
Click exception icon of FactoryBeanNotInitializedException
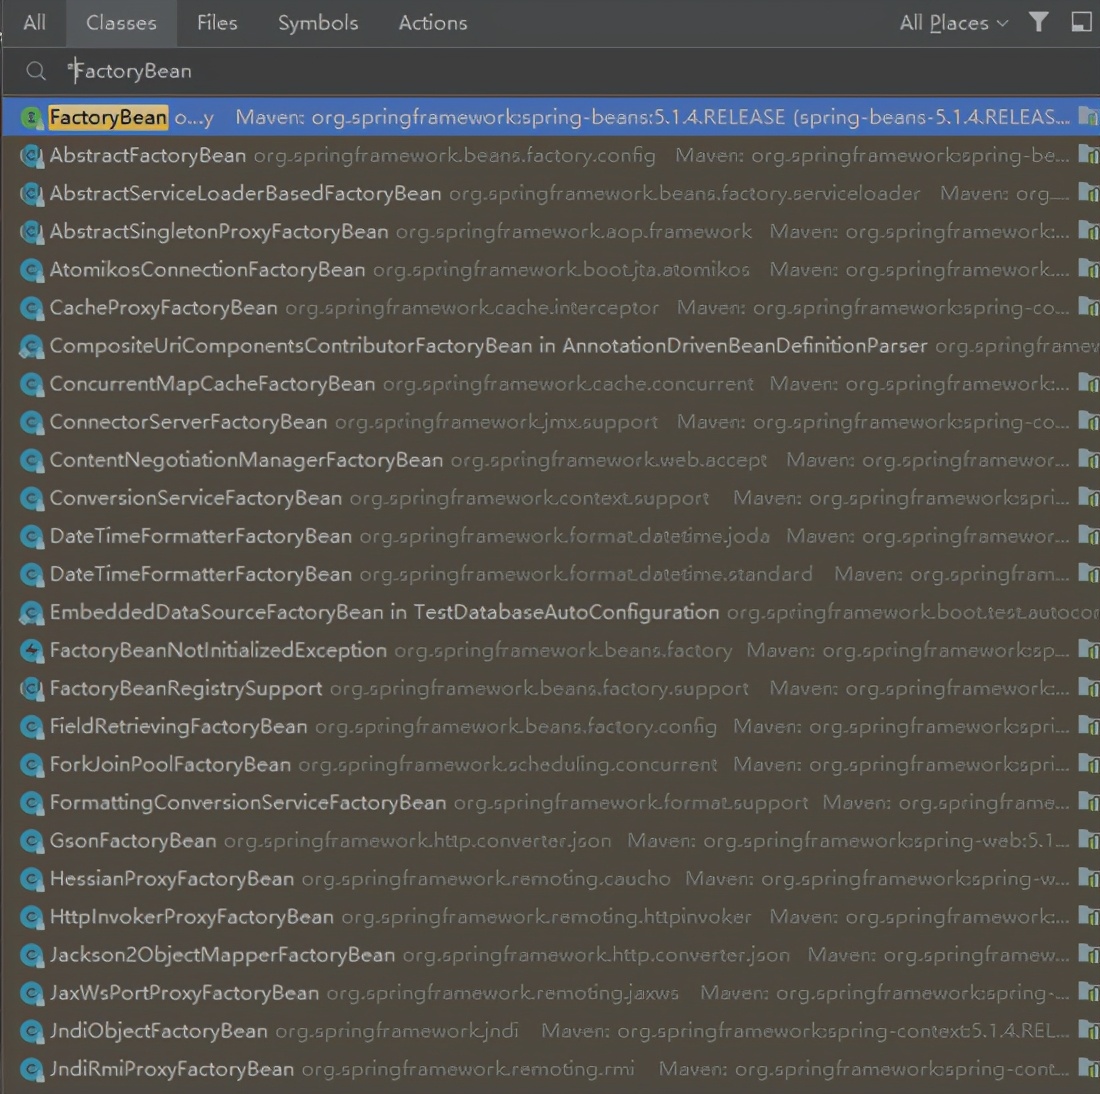(32, 650)
